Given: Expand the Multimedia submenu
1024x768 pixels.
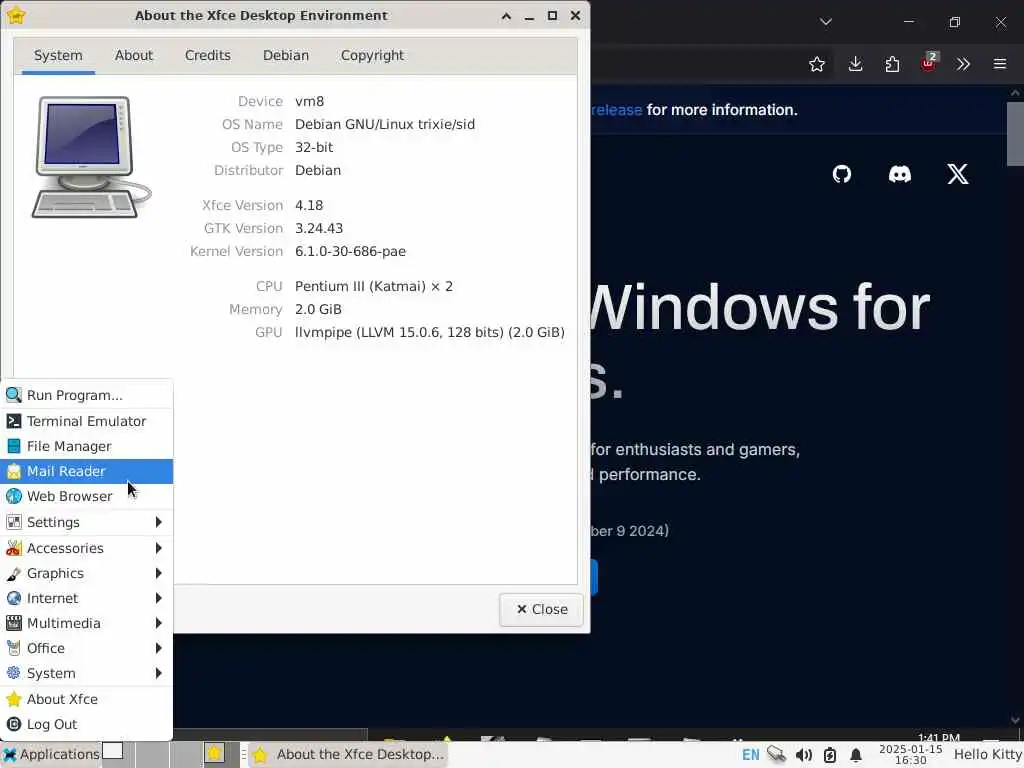Looking at the screenshot, I should click(86, 623).
